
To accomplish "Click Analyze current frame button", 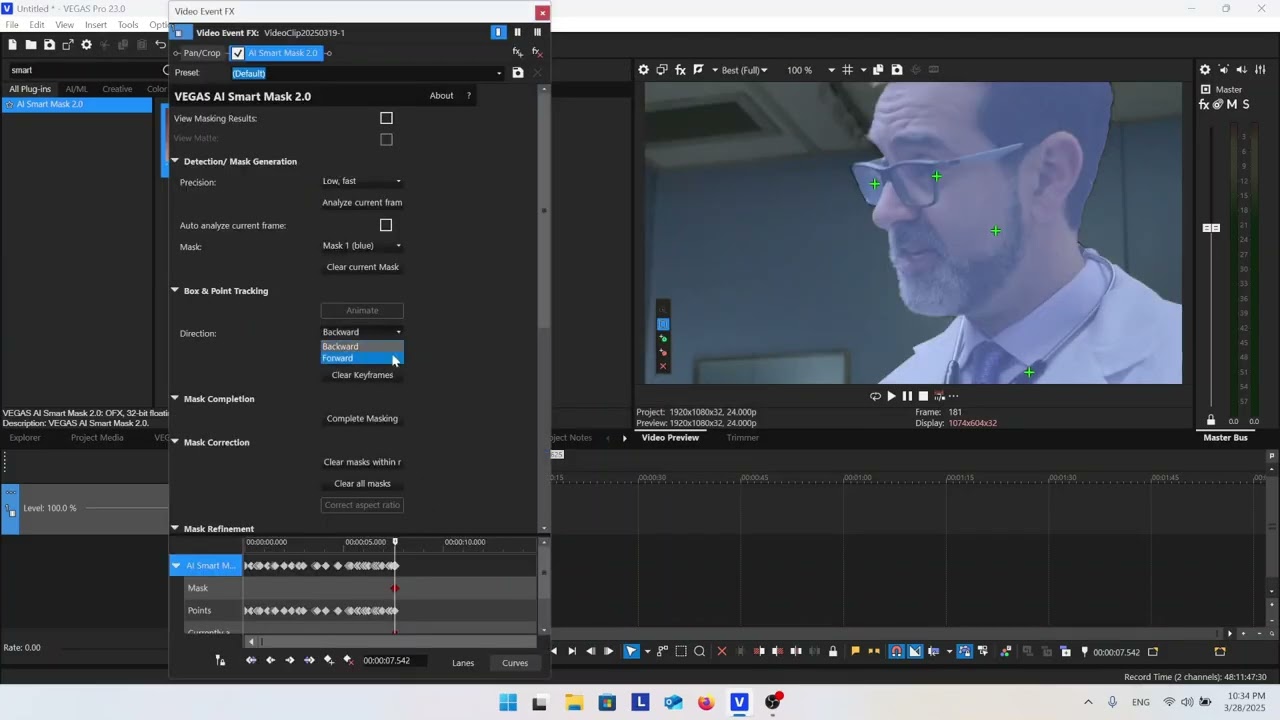I will coord(362,203).
